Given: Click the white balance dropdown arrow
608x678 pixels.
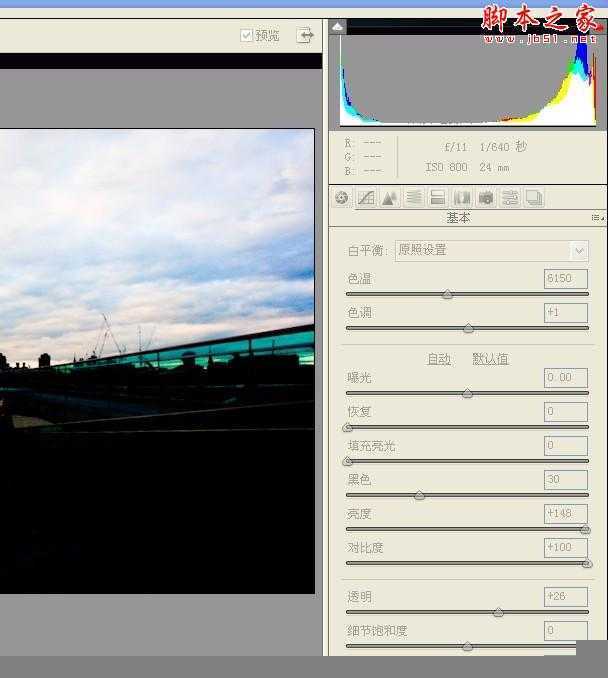Looking at the screenshot, I should click(x=579, y=251).
